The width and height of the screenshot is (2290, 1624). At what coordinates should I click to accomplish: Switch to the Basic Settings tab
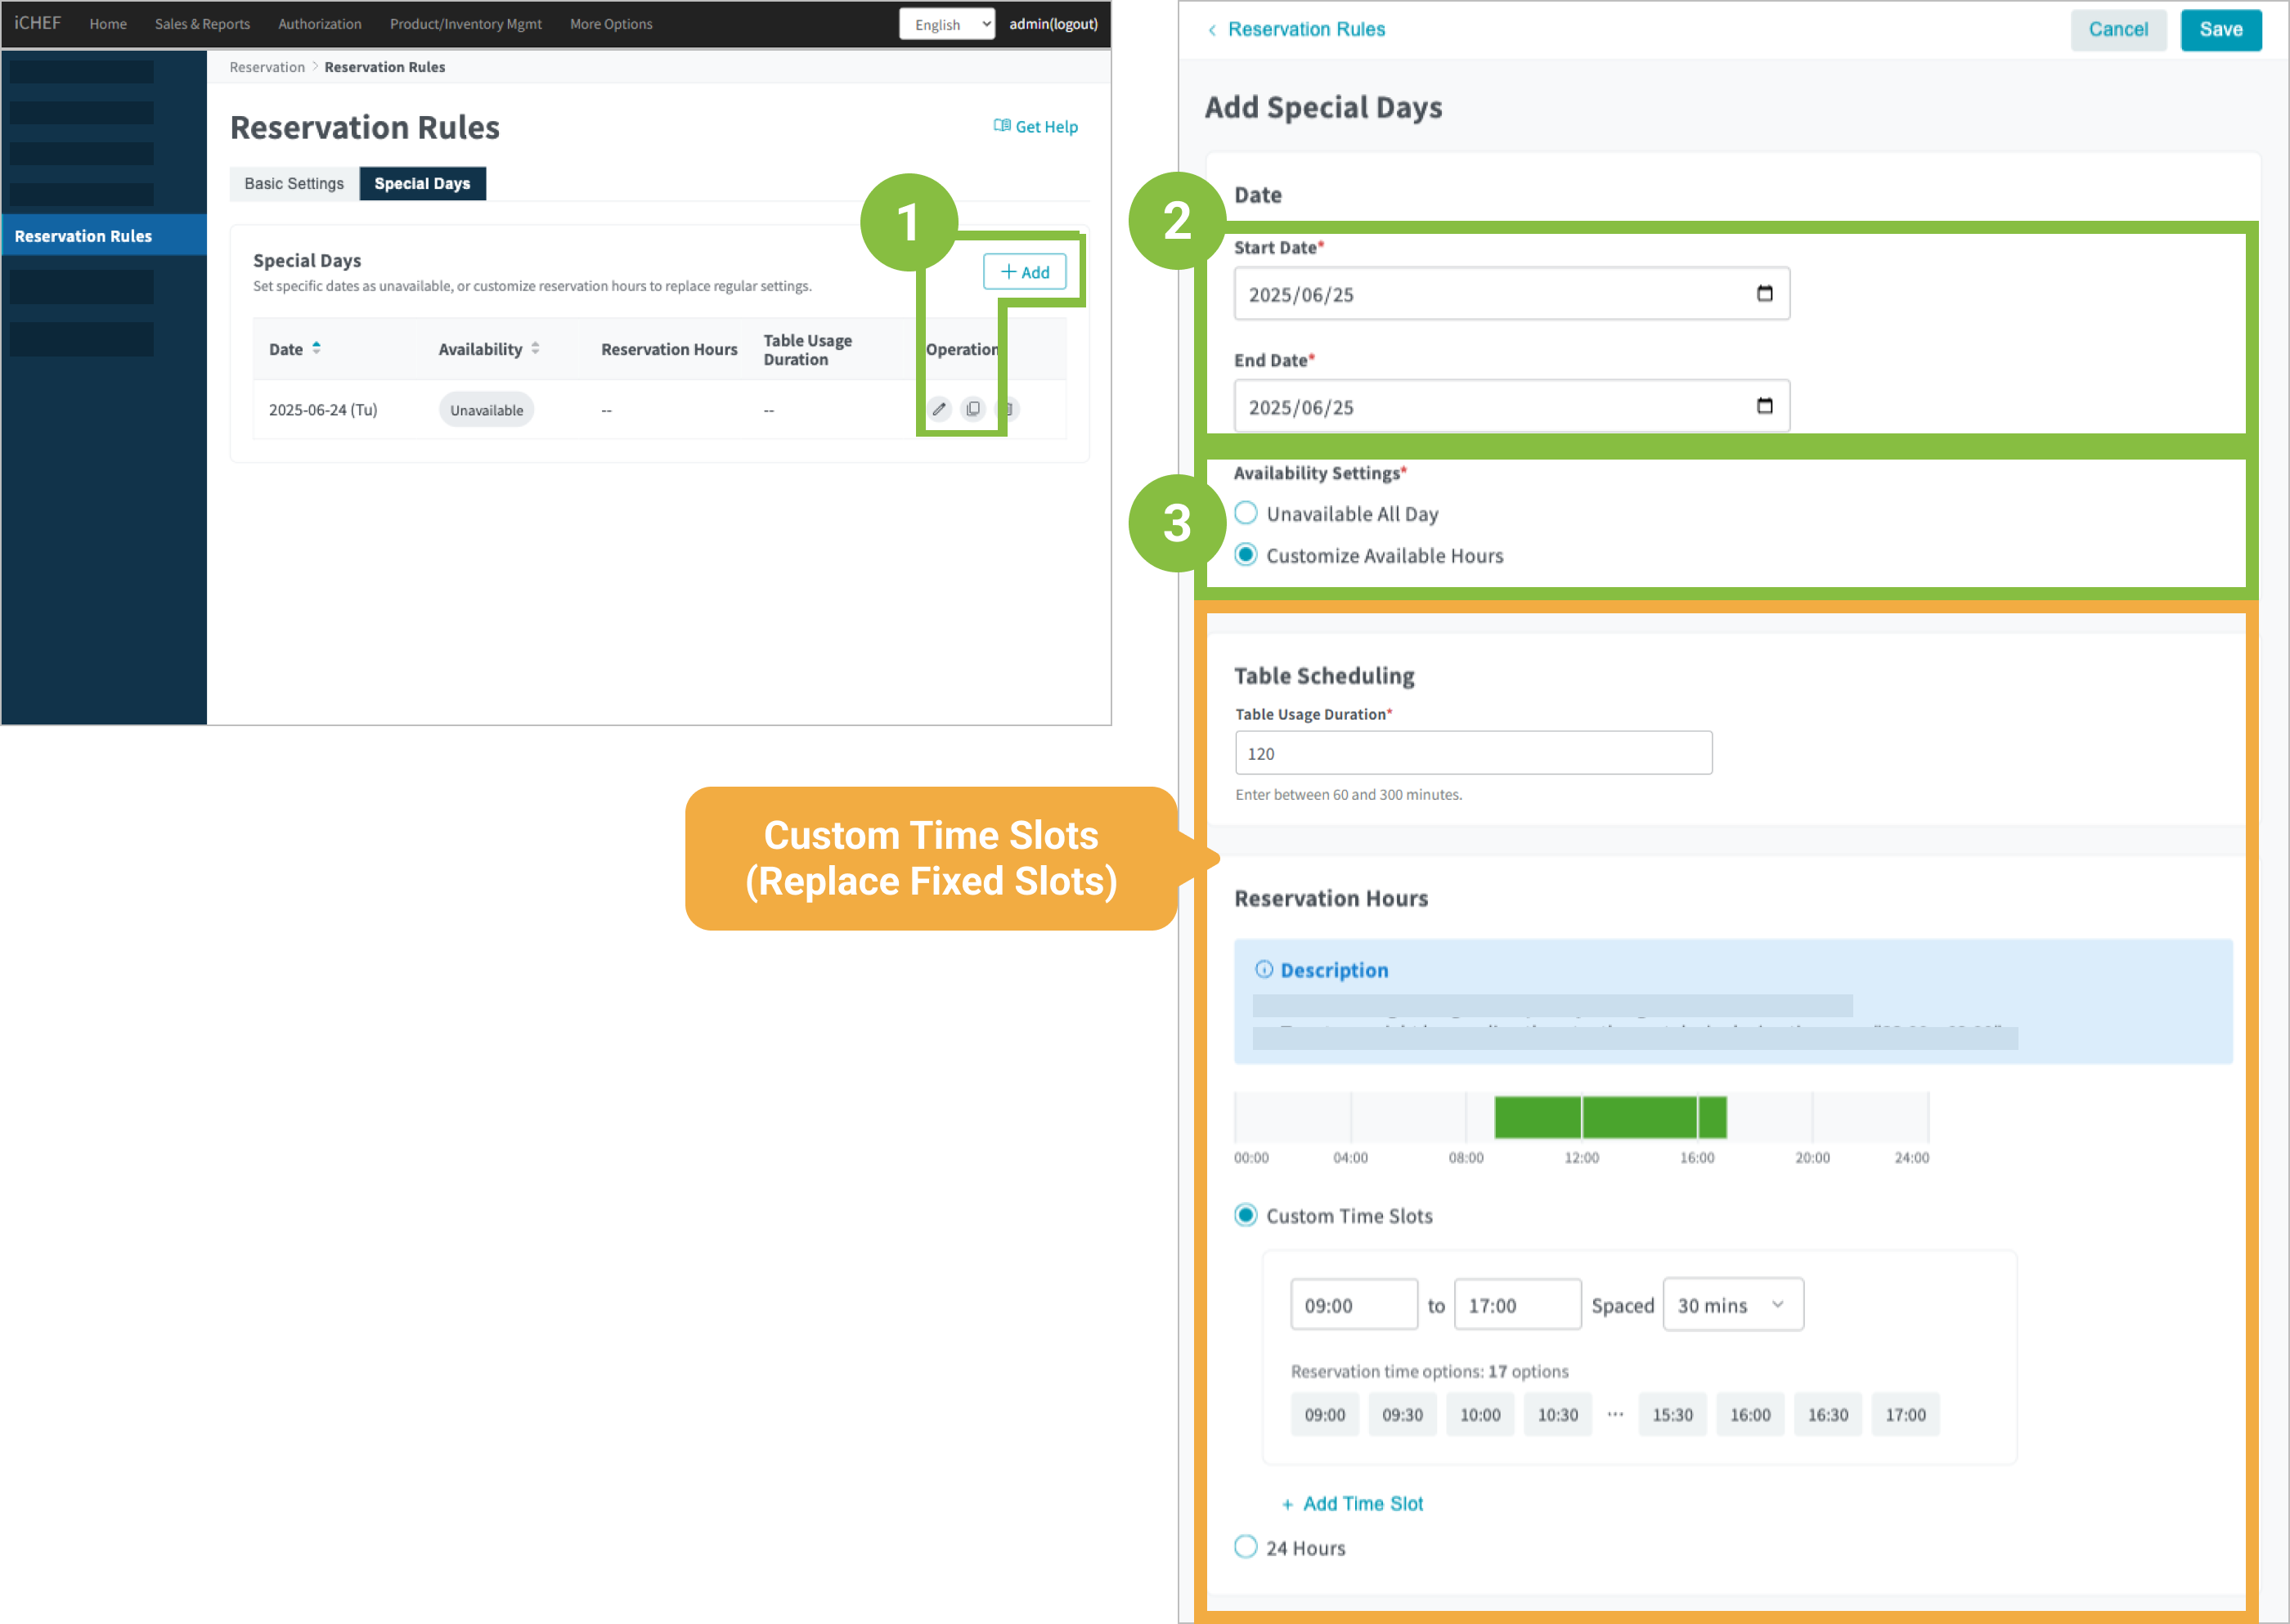coord(294,184)
